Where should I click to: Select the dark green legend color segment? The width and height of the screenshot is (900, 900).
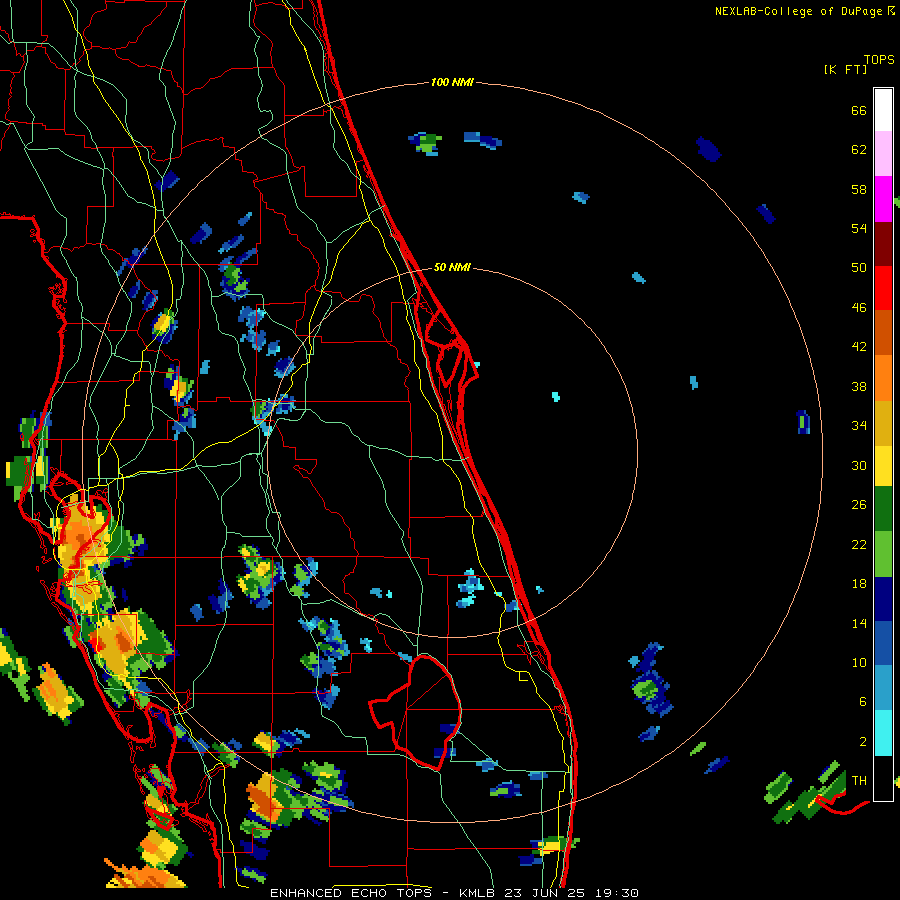pyautogui.click(x=883, y=509)
